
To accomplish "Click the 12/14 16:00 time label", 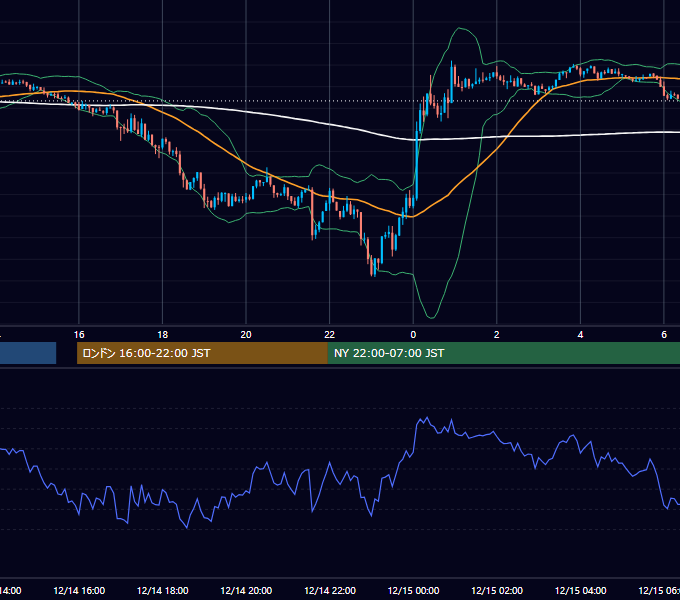I will 79,590.
